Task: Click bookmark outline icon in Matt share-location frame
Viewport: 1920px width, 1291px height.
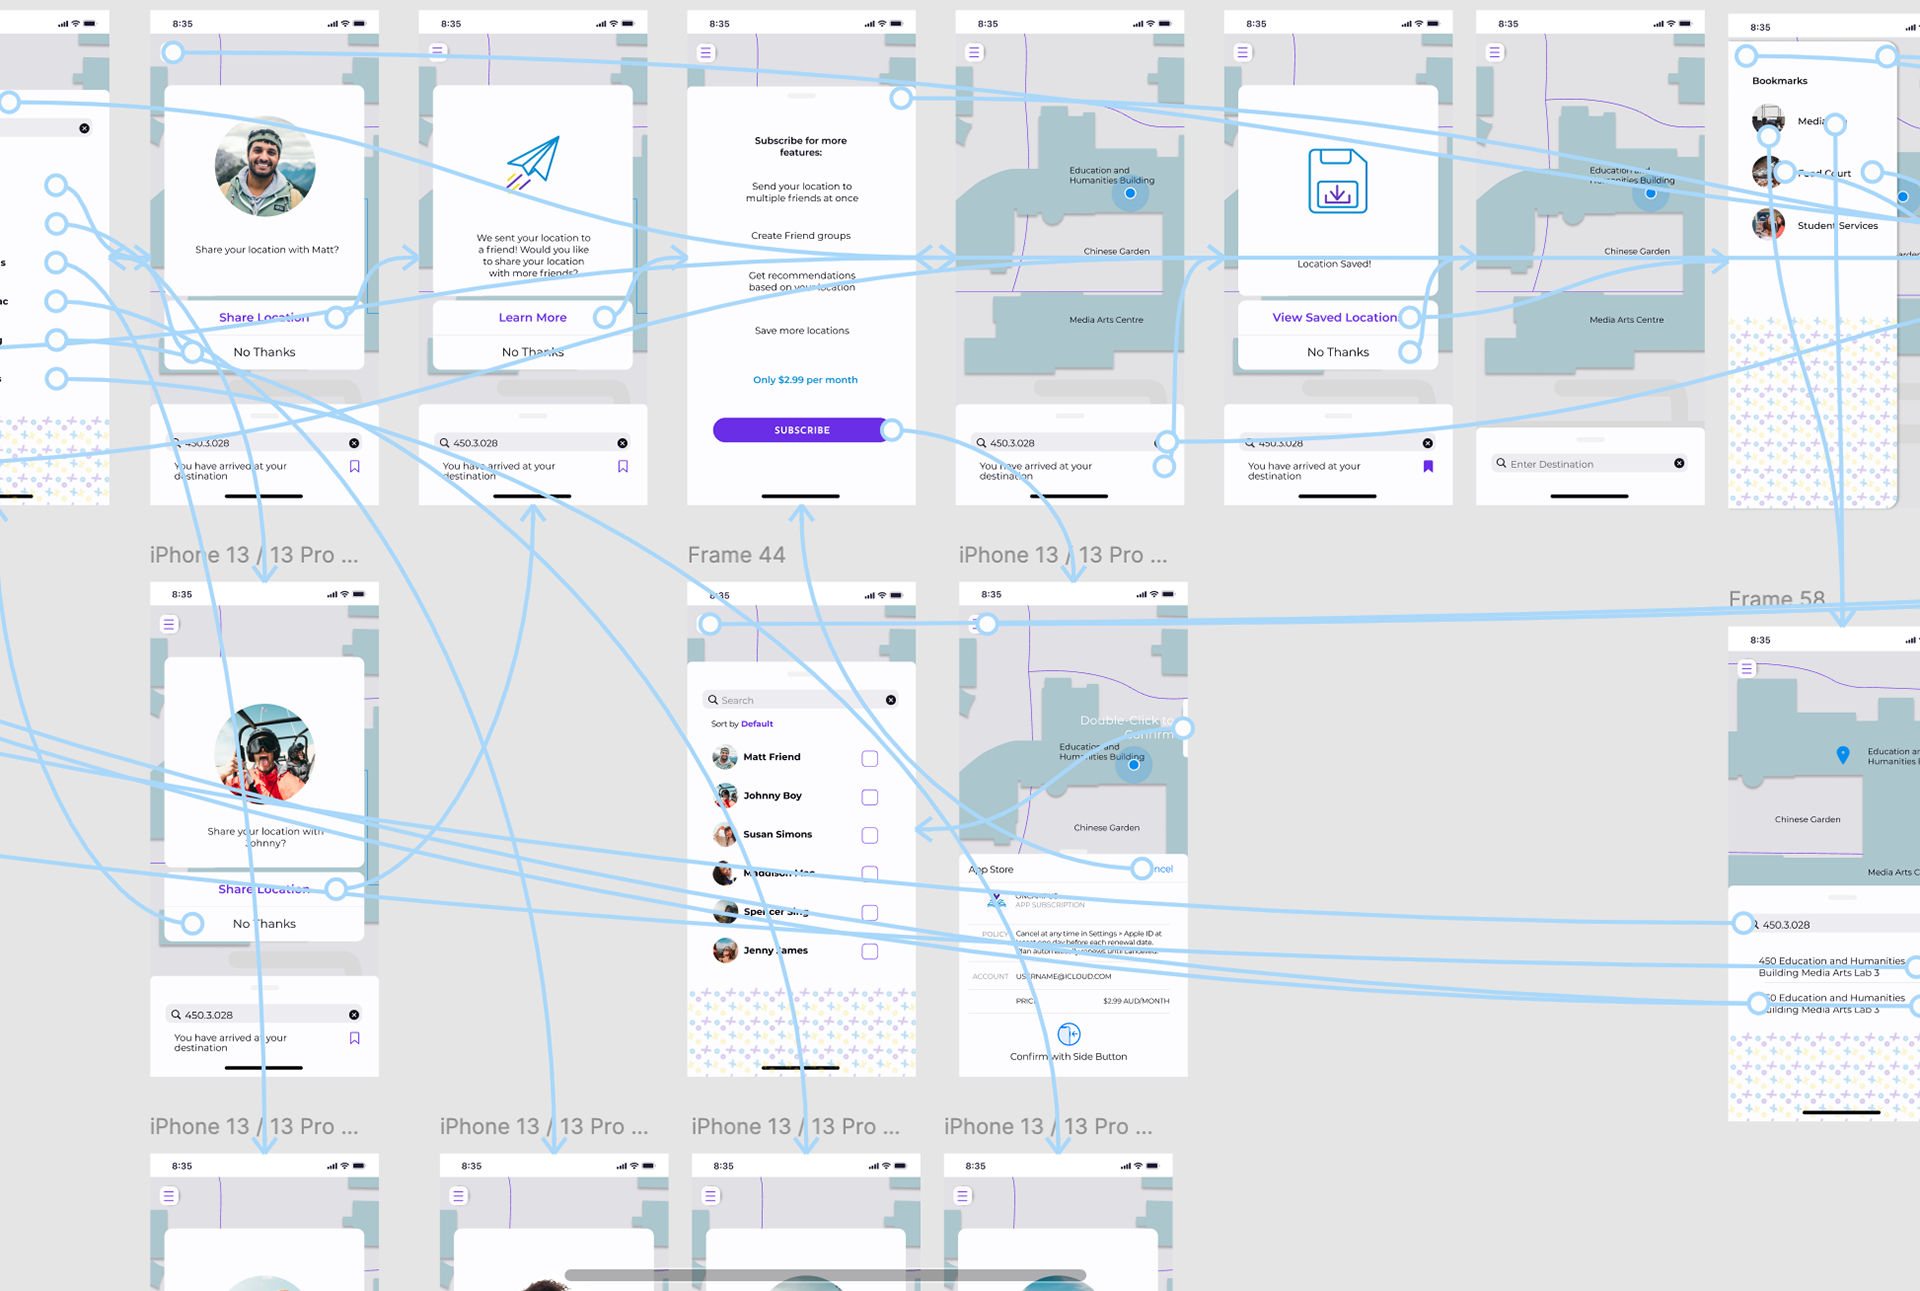Action: point(354,466)
